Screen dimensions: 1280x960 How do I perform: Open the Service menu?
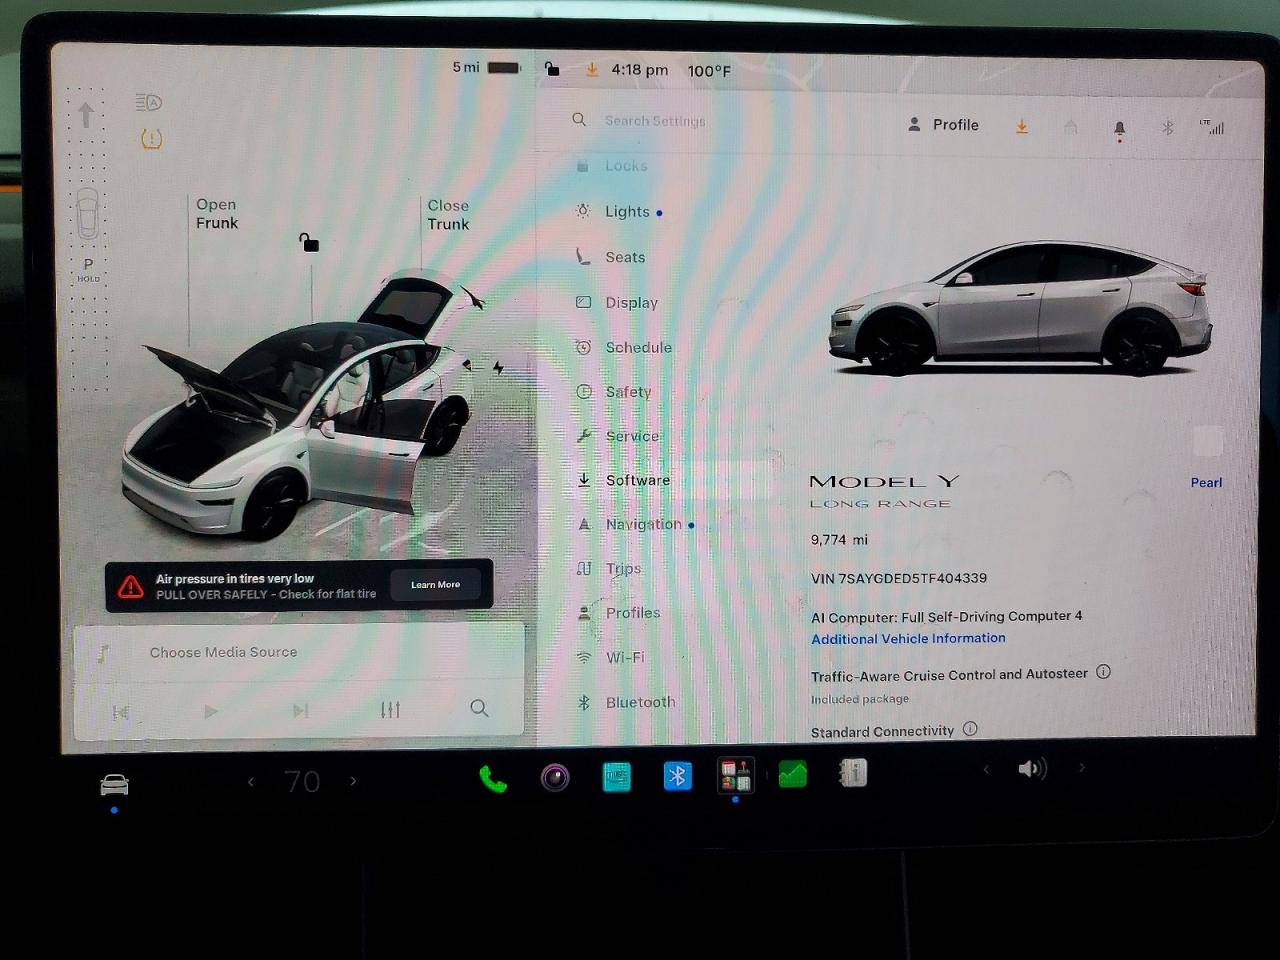point(632,436)
